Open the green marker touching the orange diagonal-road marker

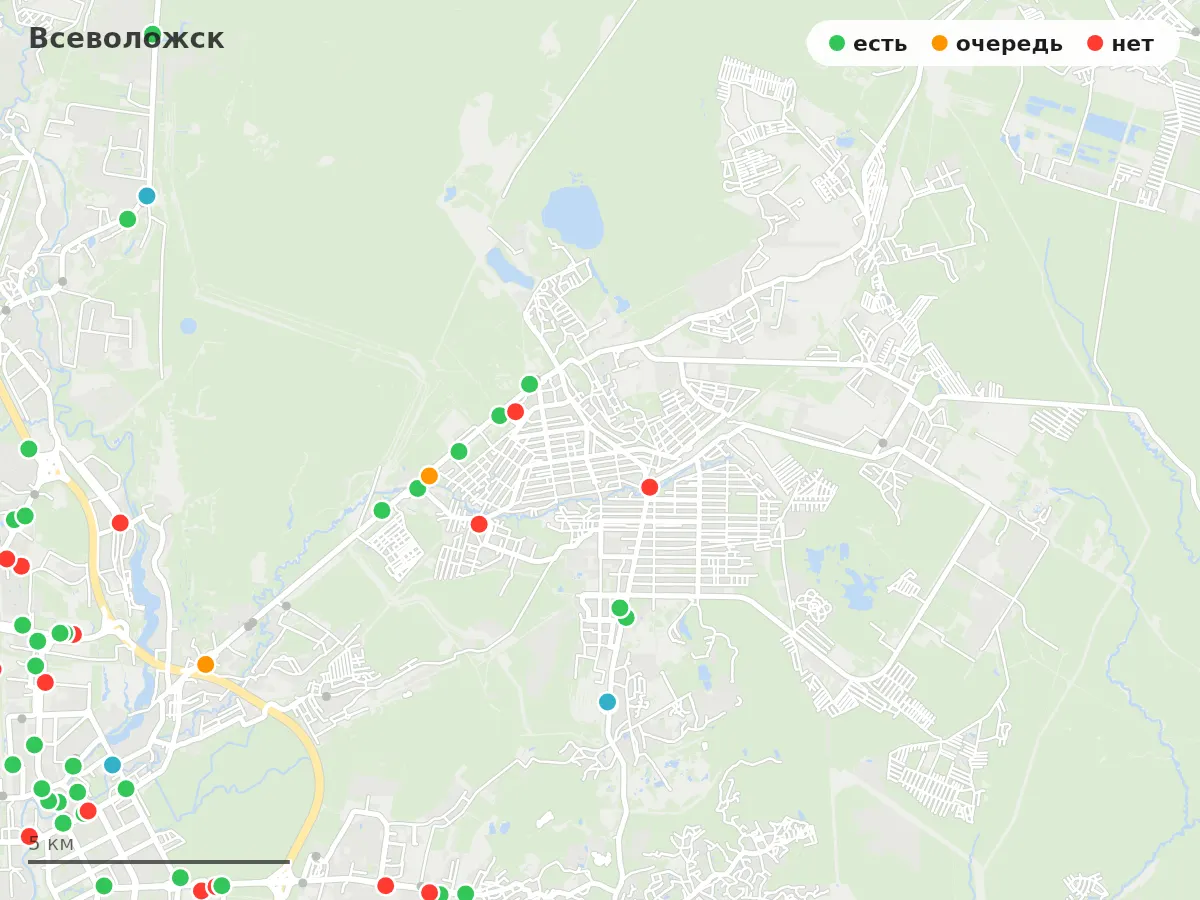pos(418,489)
